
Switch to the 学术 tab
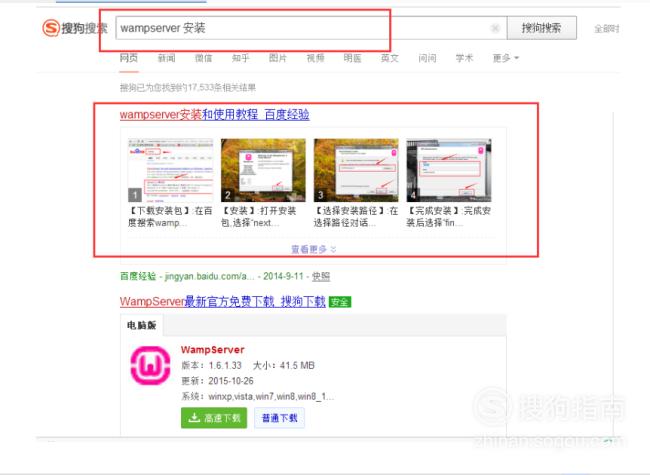pyautogui.click(x=464, y=58)
